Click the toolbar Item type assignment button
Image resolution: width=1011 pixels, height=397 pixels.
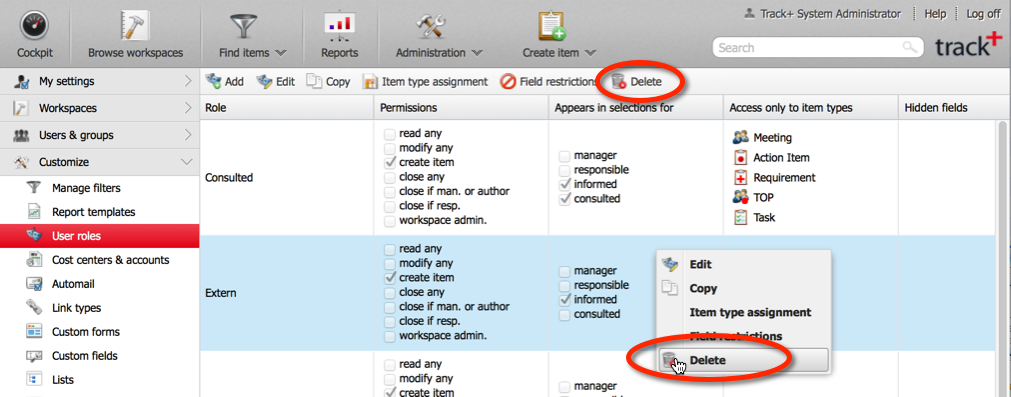click(426, 82)
